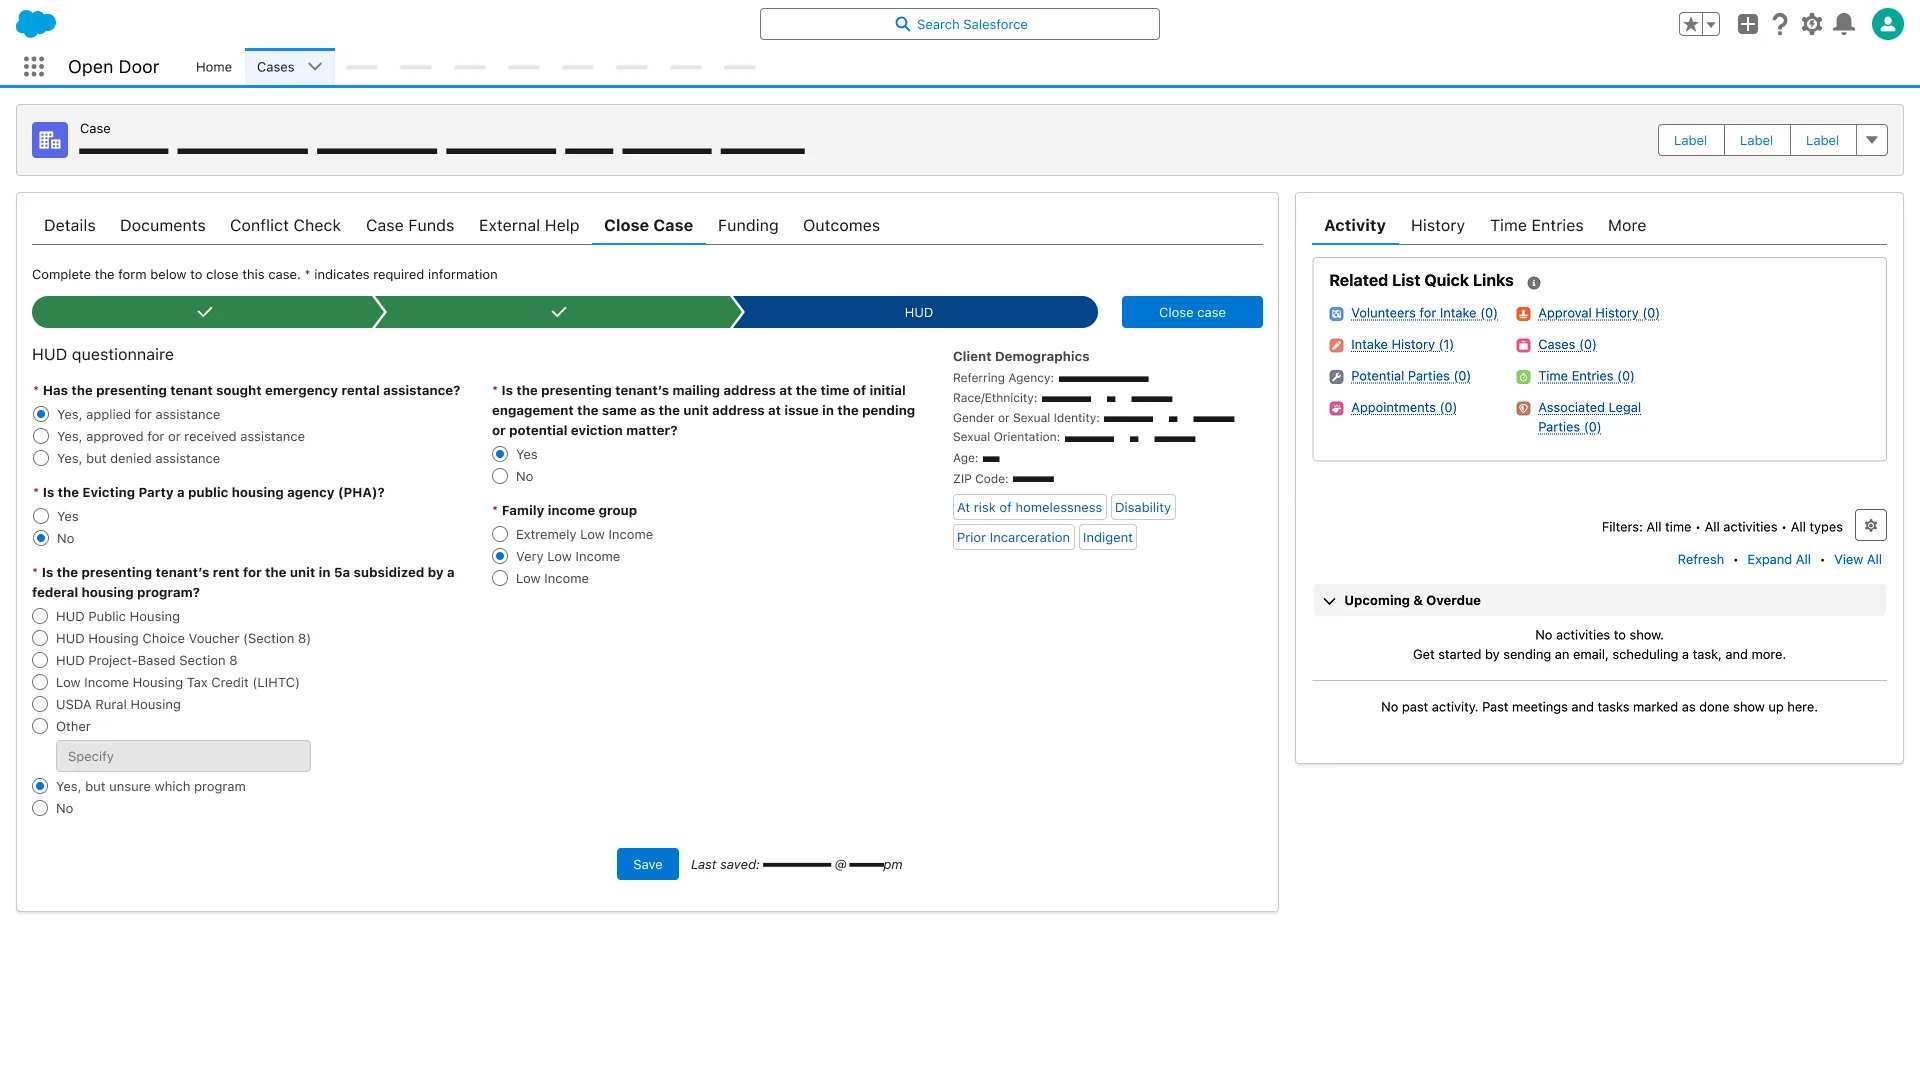Open the Time Entries tab
Viewport: 1920px width, 1080px height.
pos(1536,226)
